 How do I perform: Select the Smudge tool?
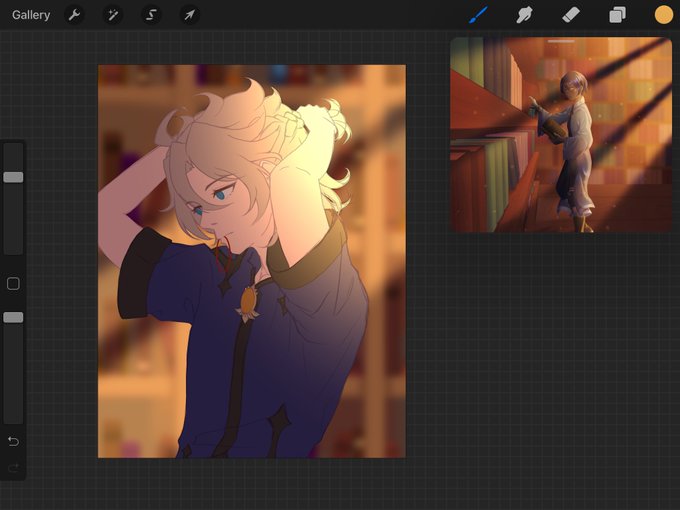[524, 15]
